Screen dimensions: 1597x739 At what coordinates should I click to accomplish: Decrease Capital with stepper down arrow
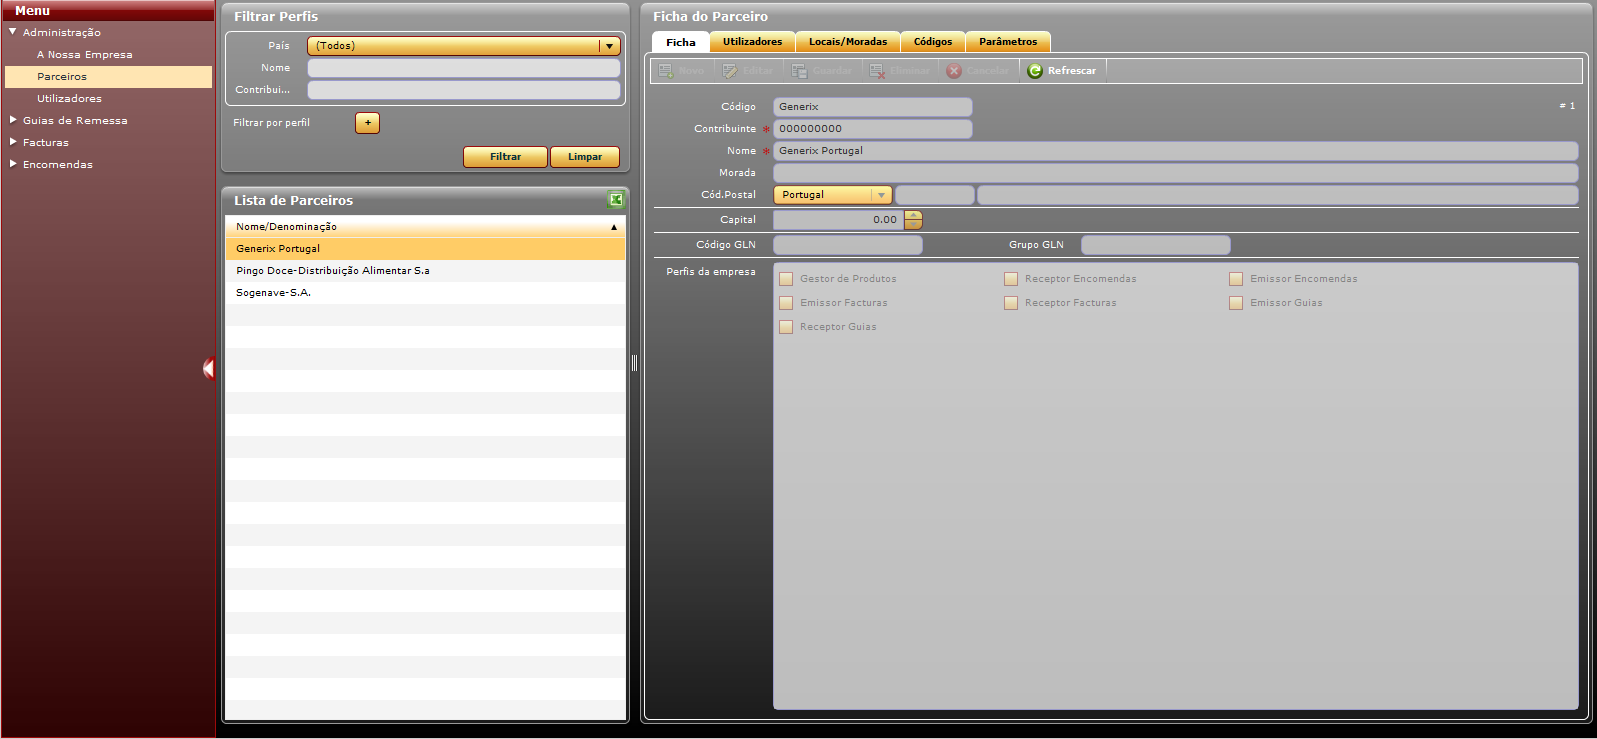(x=913, y=225)
